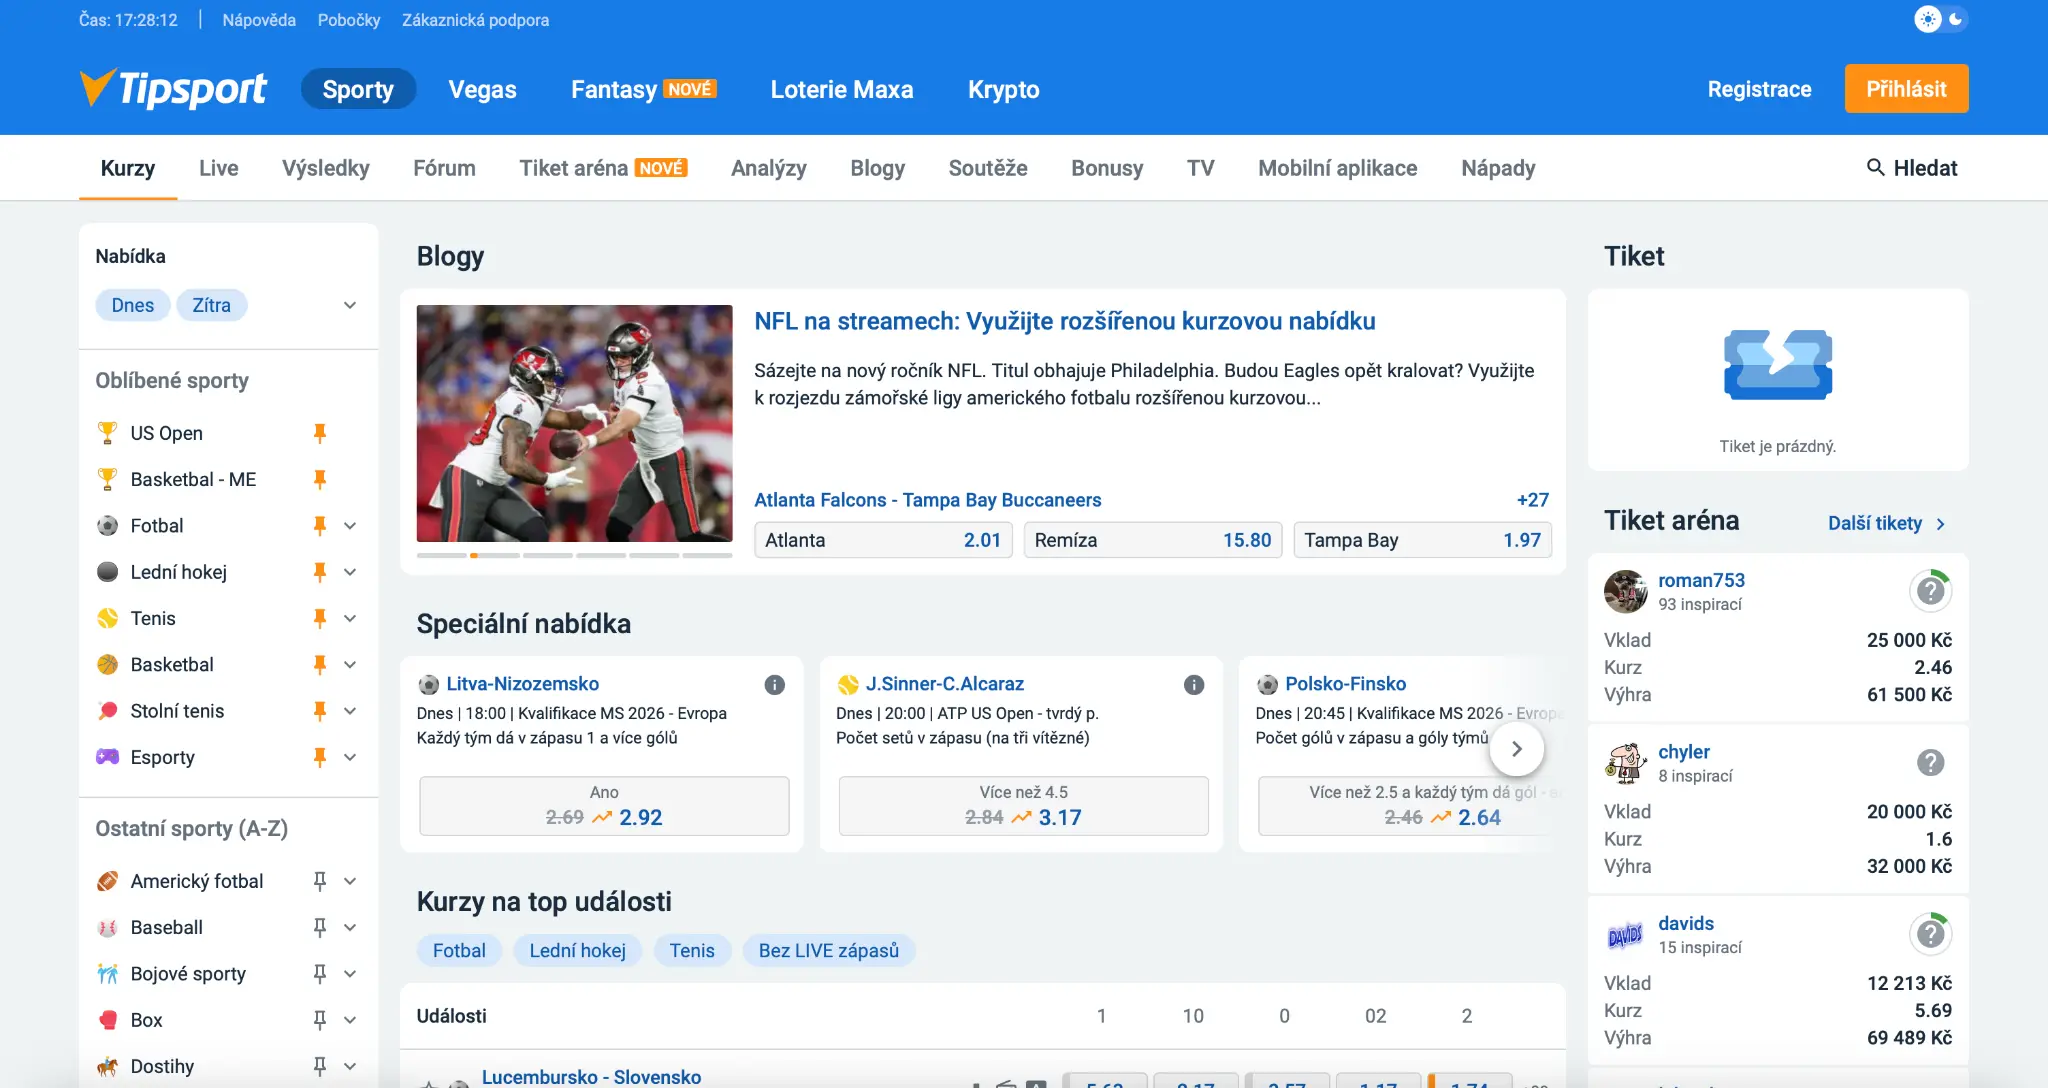Switch to dark mode moon toggle

tap(1955, 19)
